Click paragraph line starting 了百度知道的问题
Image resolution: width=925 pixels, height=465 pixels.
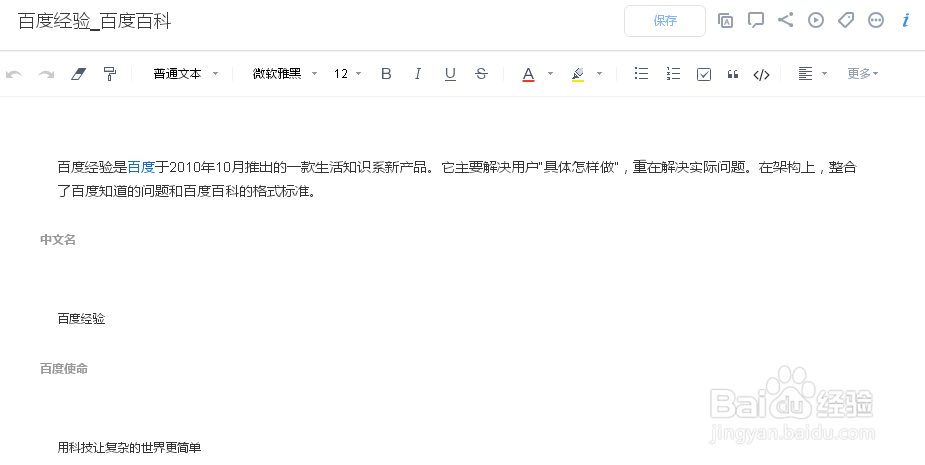coord(187,192)
